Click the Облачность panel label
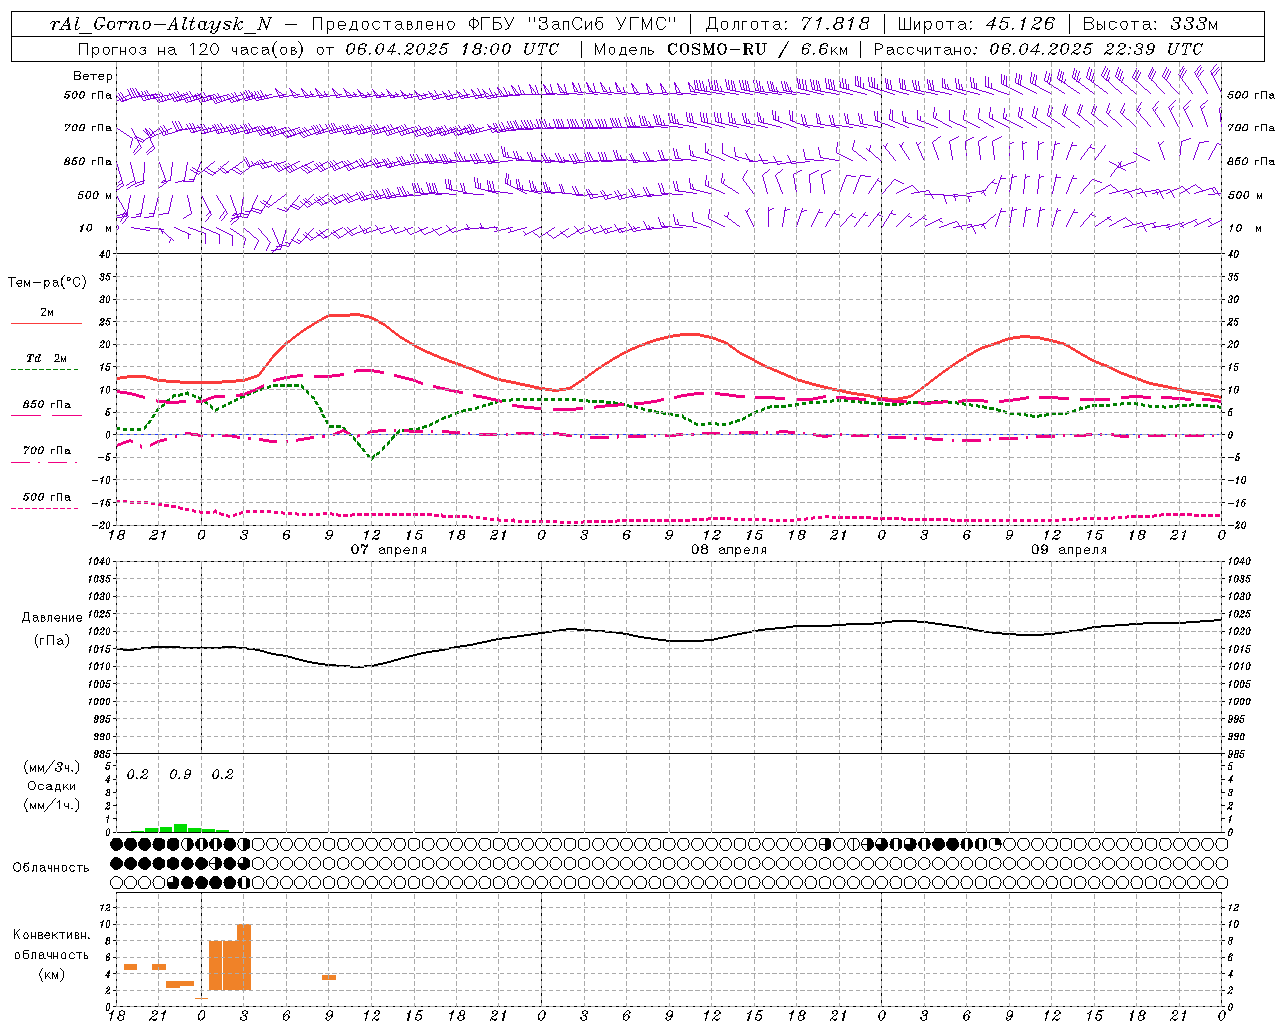Screen dimensions: 1280x1024 pyautogui.click(x=51, y=868)
